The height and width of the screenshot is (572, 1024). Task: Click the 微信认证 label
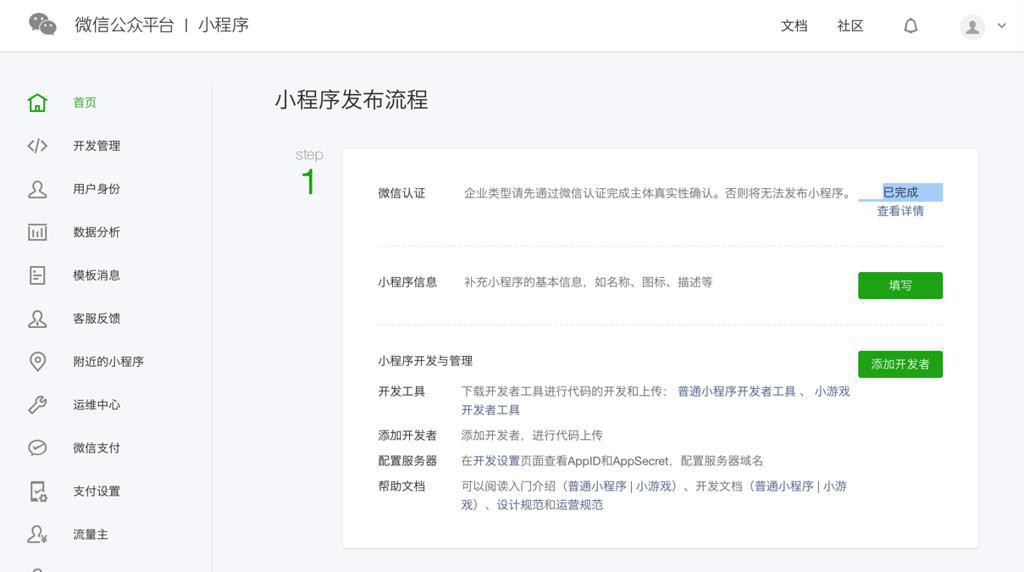(402, 193)
